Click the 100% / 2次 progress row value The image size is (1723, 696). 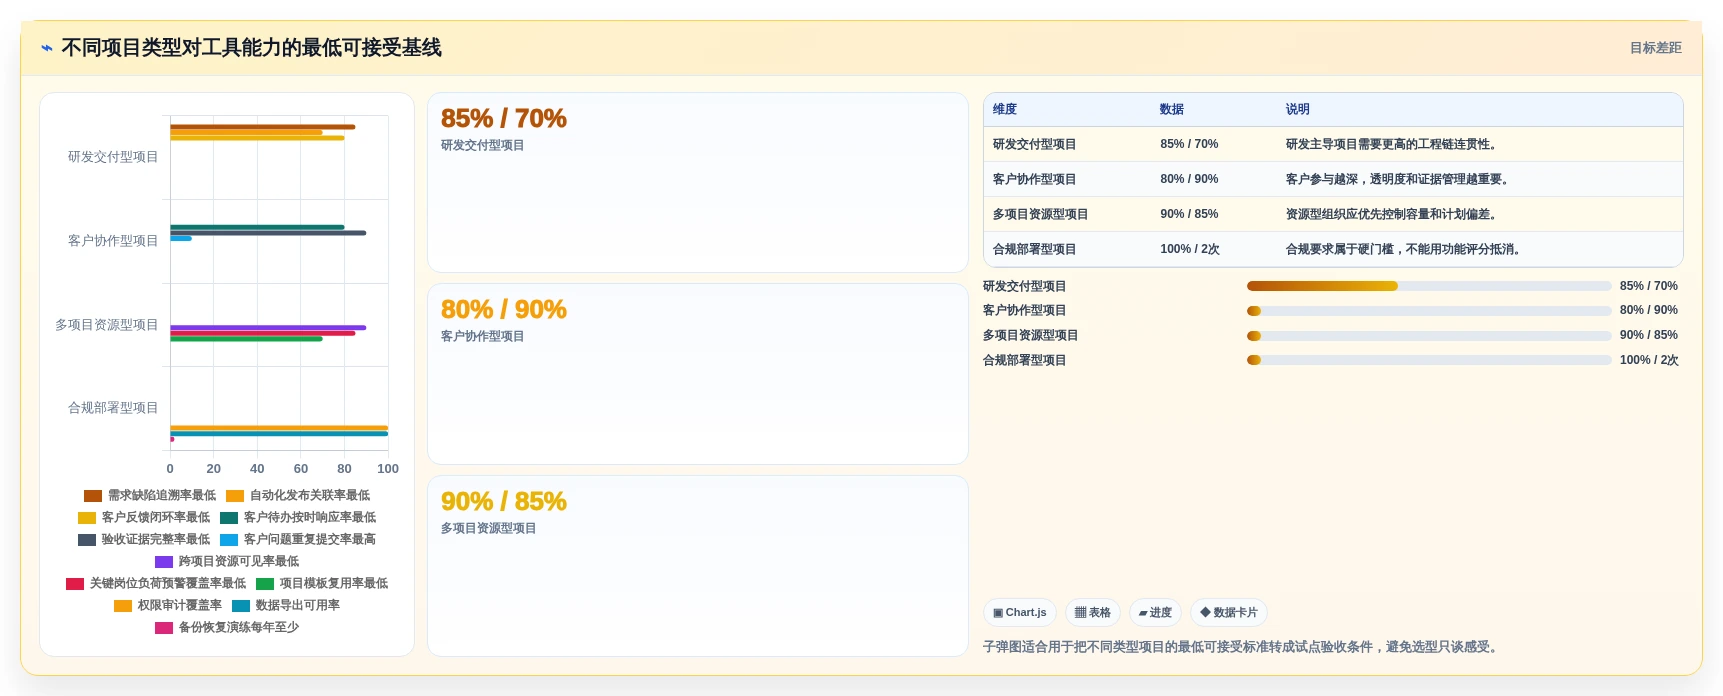[x=1649, y=360]
